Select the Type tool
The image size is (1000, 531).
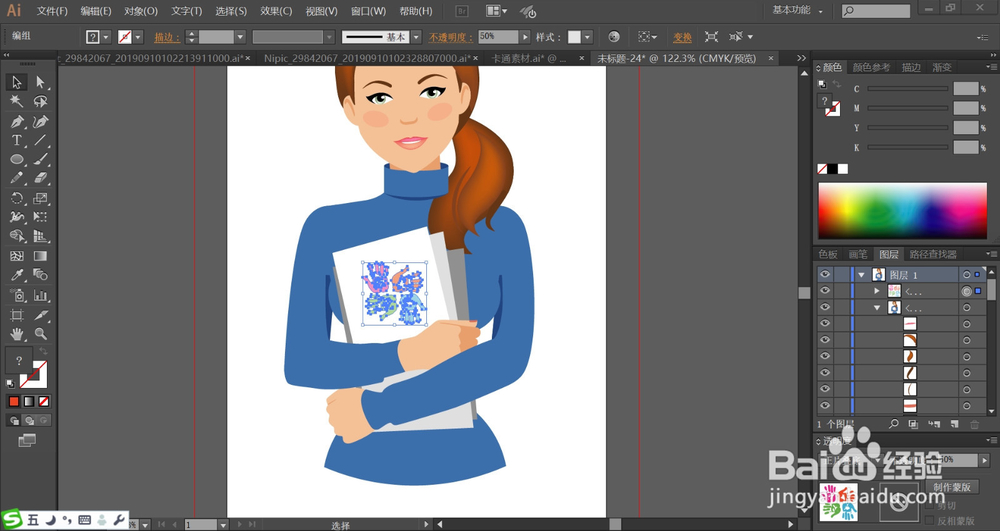click(x=17, y=140)
